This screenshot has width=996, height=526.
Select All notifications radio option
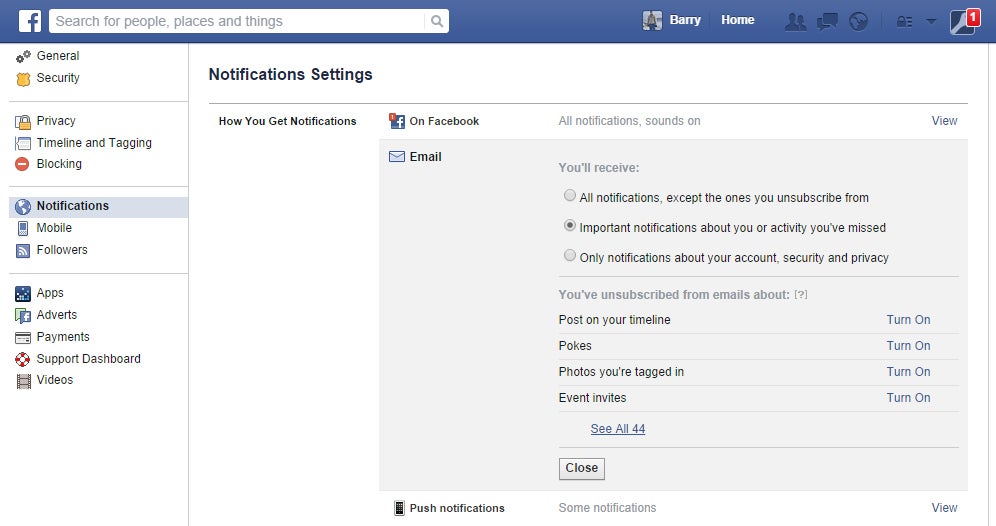(570, 196)
